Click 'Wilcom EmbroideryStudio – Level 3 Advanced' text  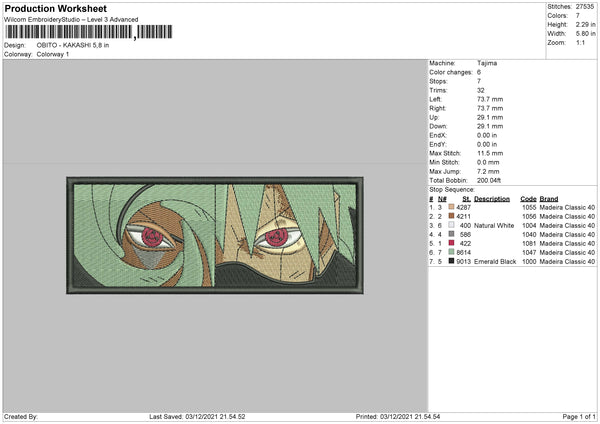click(71, 20)
